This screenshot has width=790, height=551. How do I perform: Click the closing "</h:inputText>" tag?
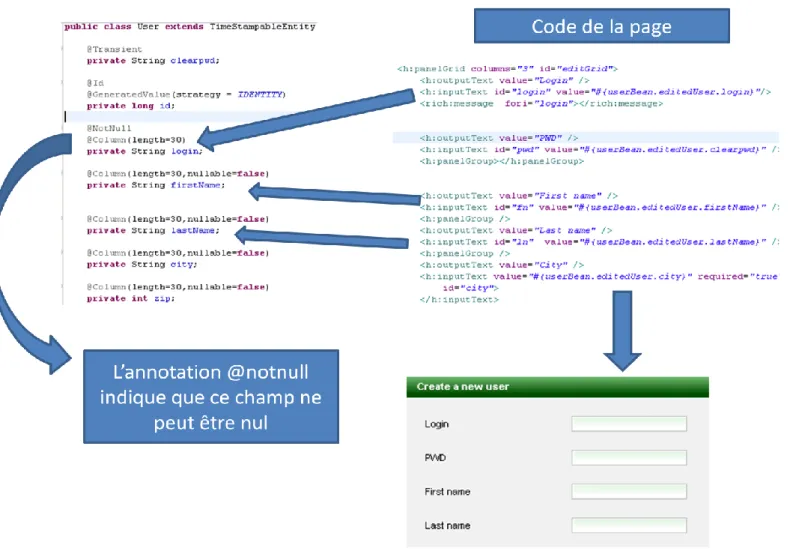pyautogui.click(x=459, y=300)
